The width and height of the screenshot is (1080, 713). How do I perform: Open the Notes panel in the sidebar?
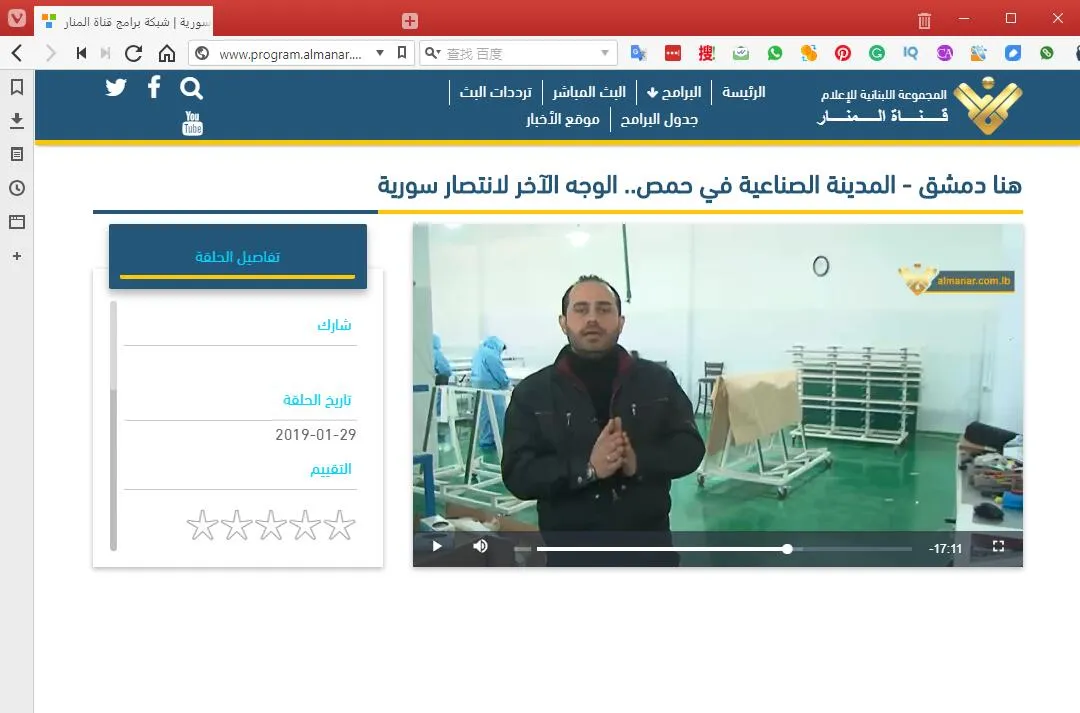click(x=16, y=154)
